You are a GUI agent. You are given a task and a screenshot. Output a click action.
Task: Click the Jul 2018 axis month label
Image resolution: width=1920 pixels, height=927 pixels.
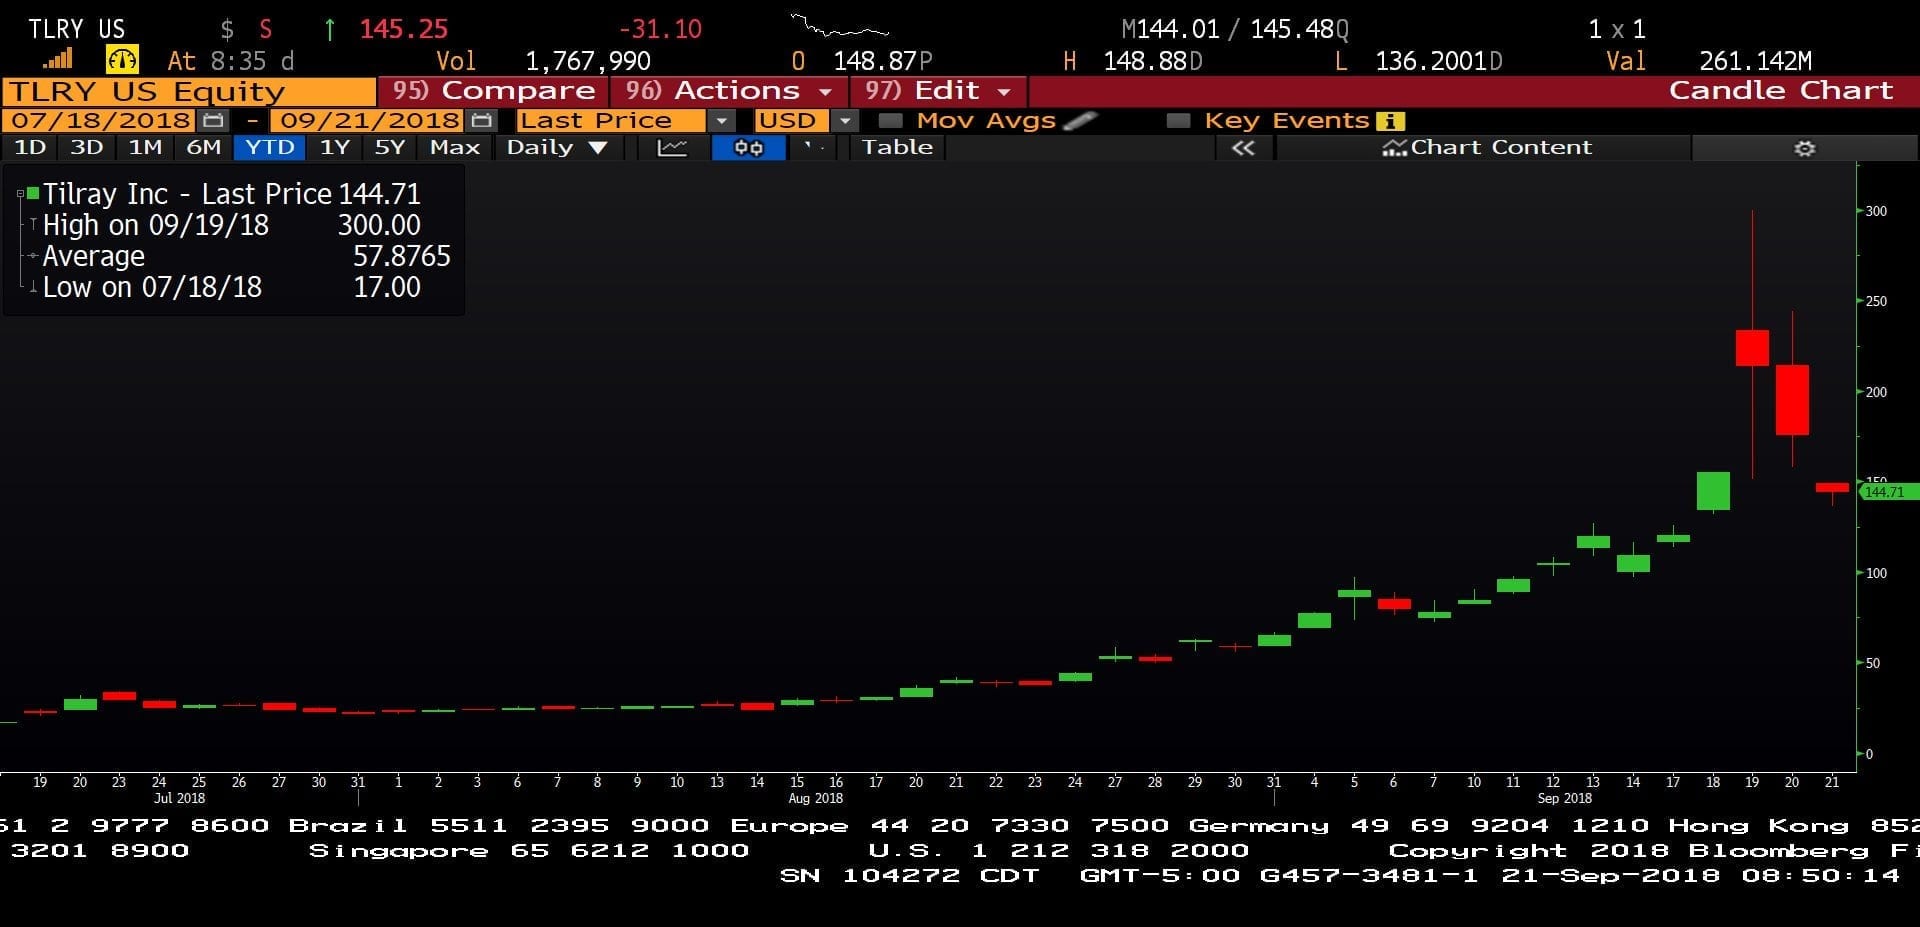pos(179,798)
